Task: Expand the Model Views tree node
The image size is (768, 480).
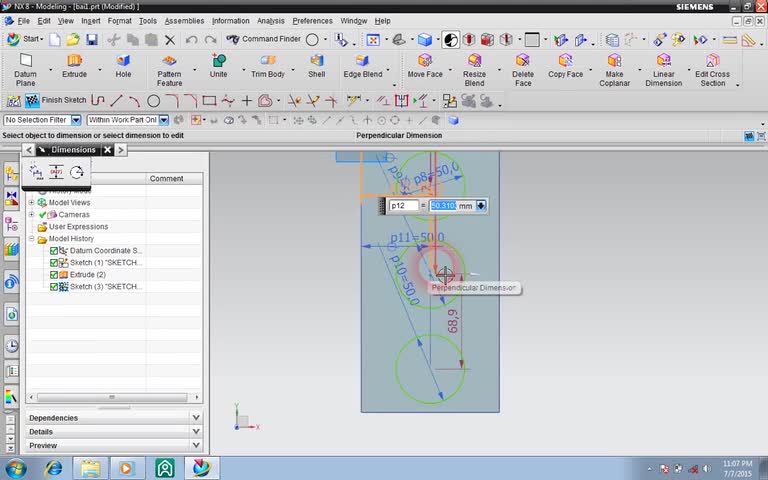Action: point(31,203)
